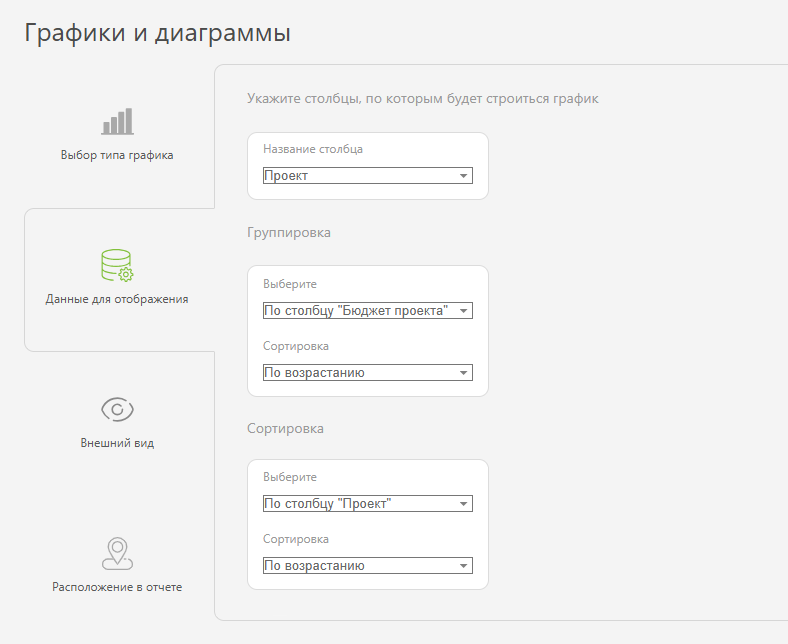
Task: Click the 'Укажите столбцы' instruction text
Action: 423,99
